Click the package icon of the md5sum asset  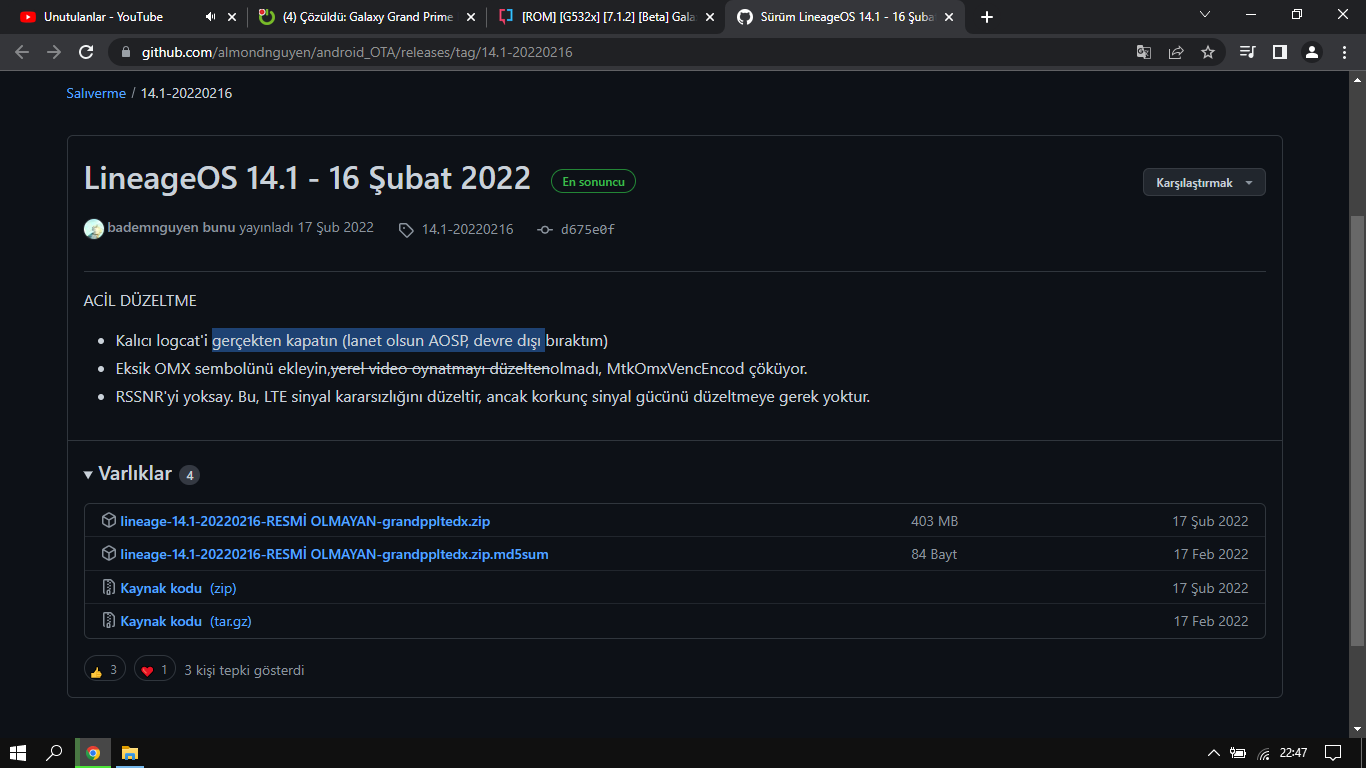109,553
